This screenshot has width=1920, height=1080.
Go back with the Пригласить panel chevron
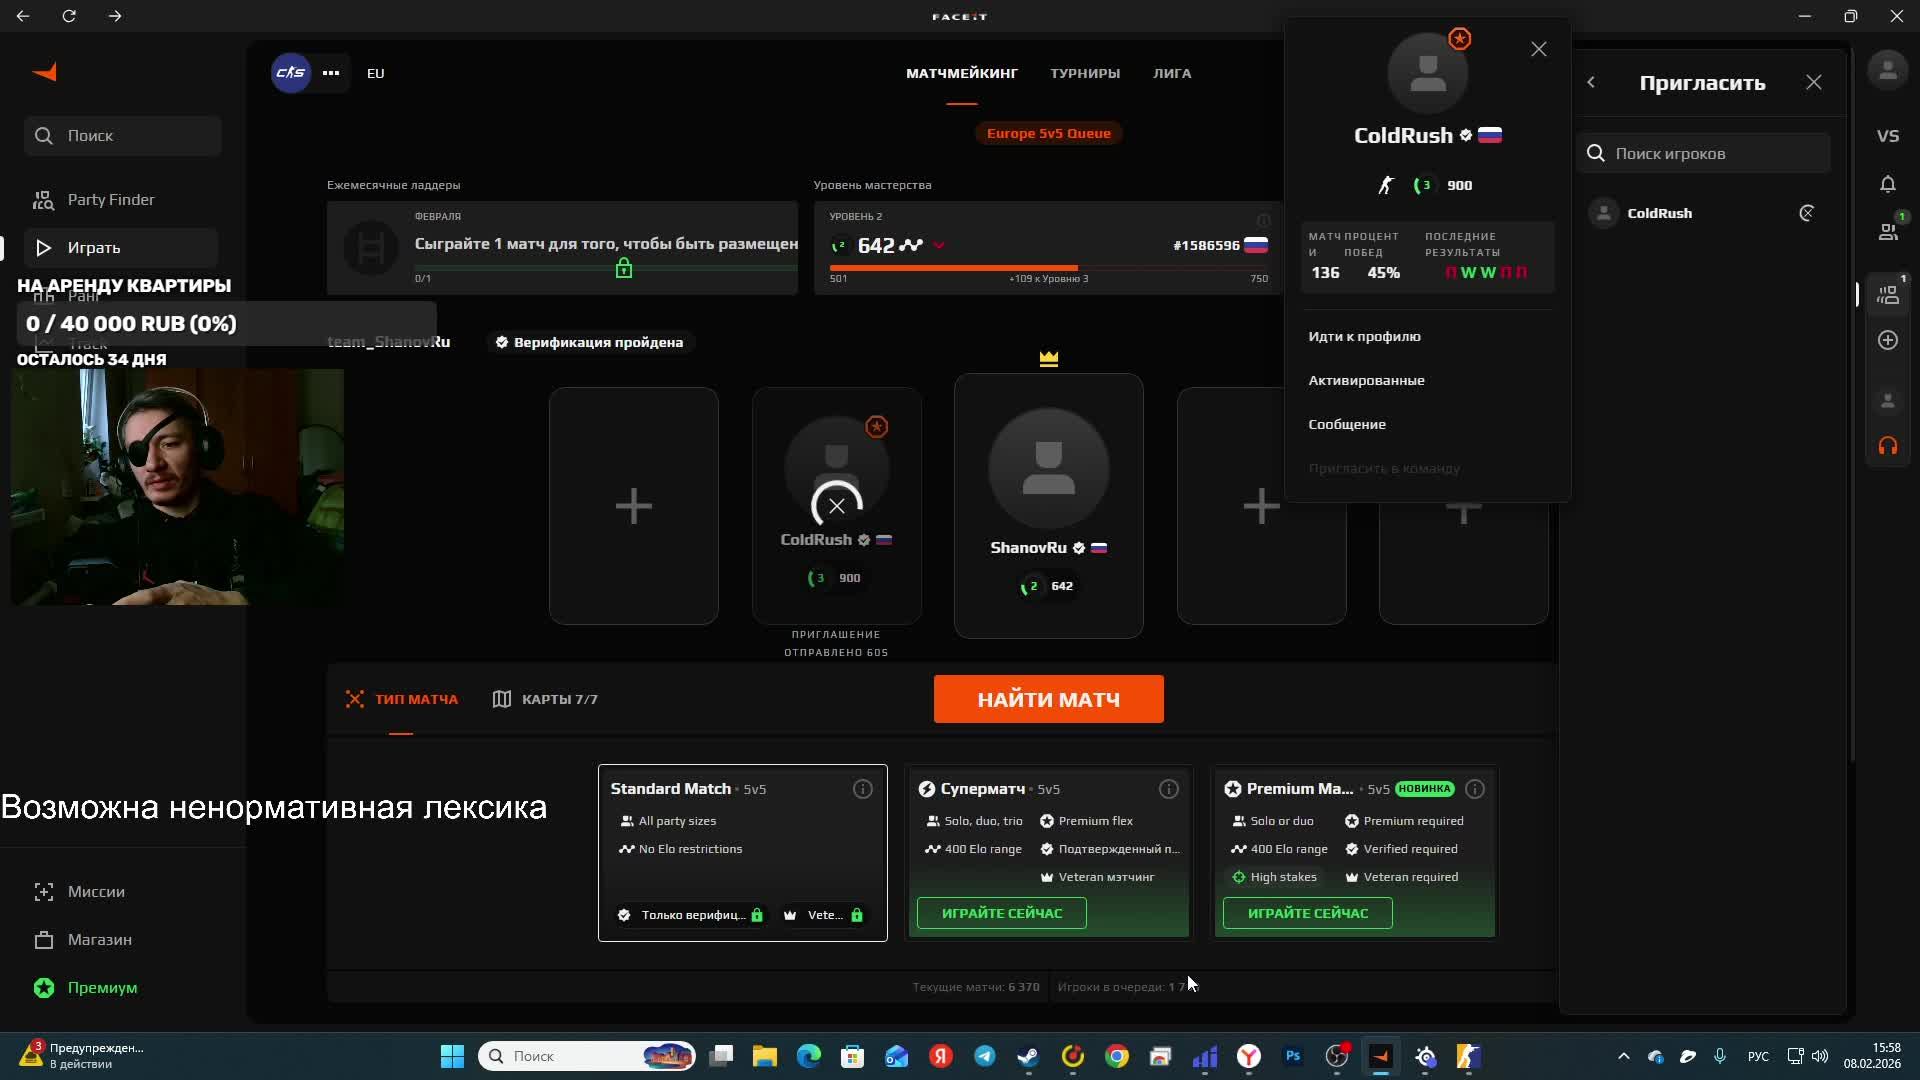[x=1591, y=83]
